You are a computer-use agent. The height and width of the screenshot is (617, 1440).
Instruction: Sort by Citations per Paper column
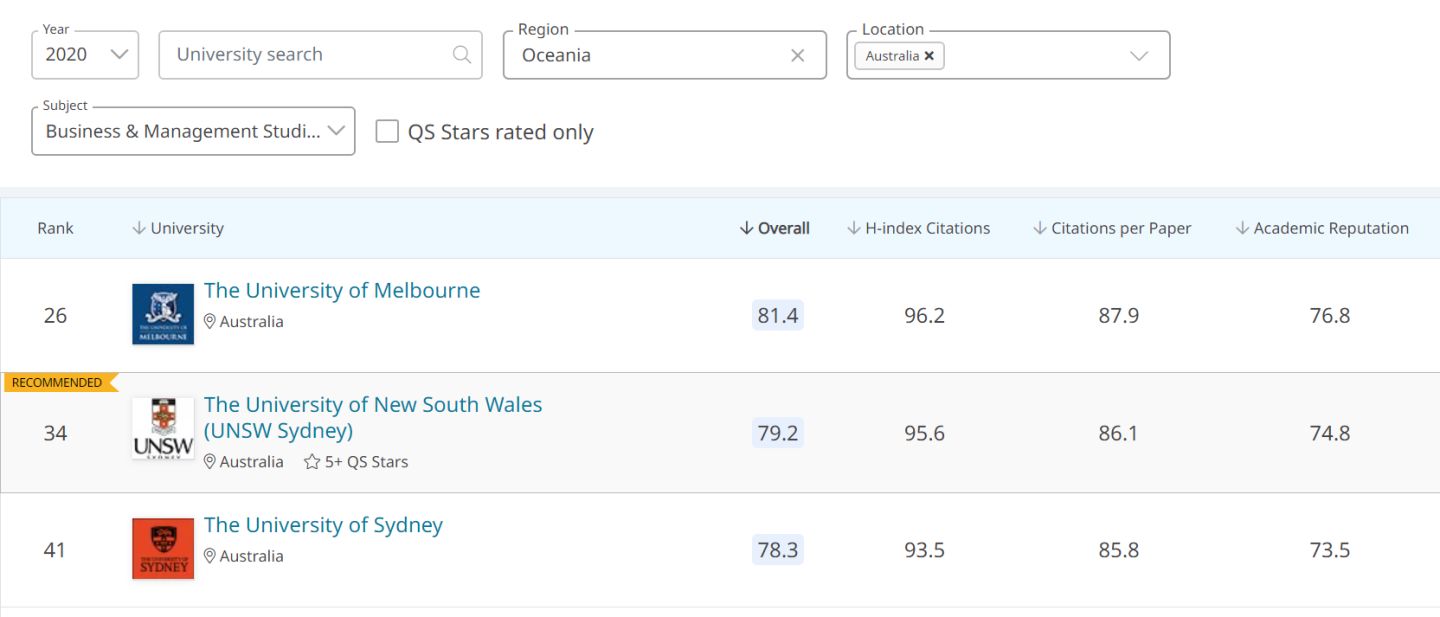click(x=1112, y=228)
